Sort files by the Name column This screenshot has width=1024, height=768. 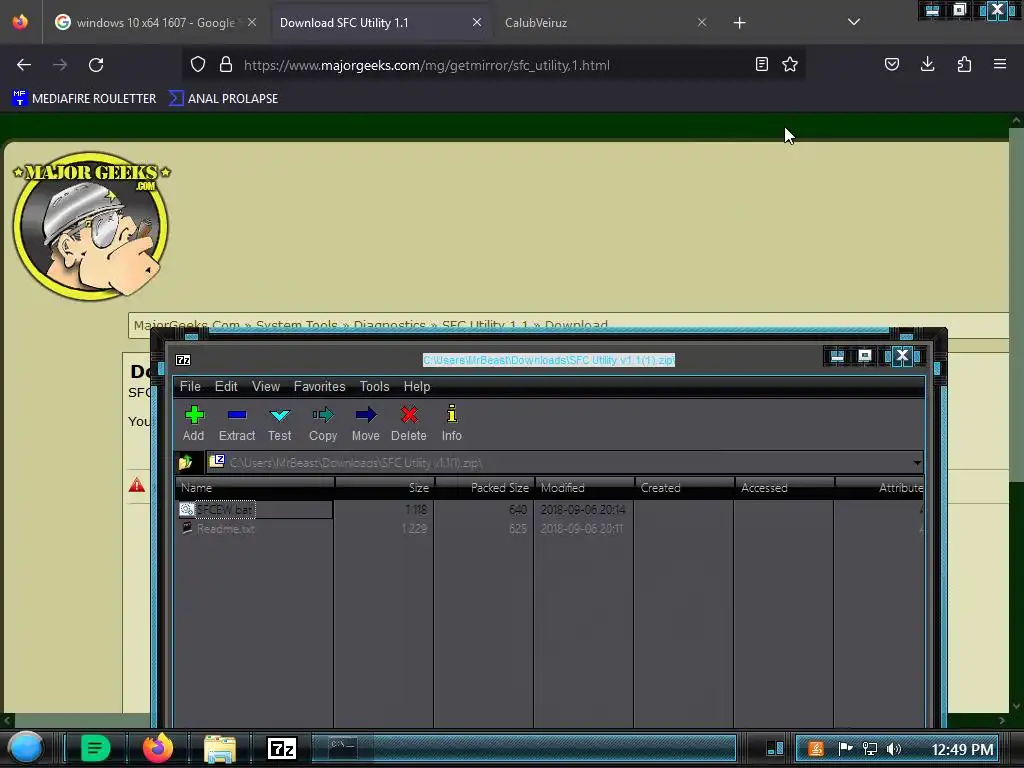click(x=255, y=488)
